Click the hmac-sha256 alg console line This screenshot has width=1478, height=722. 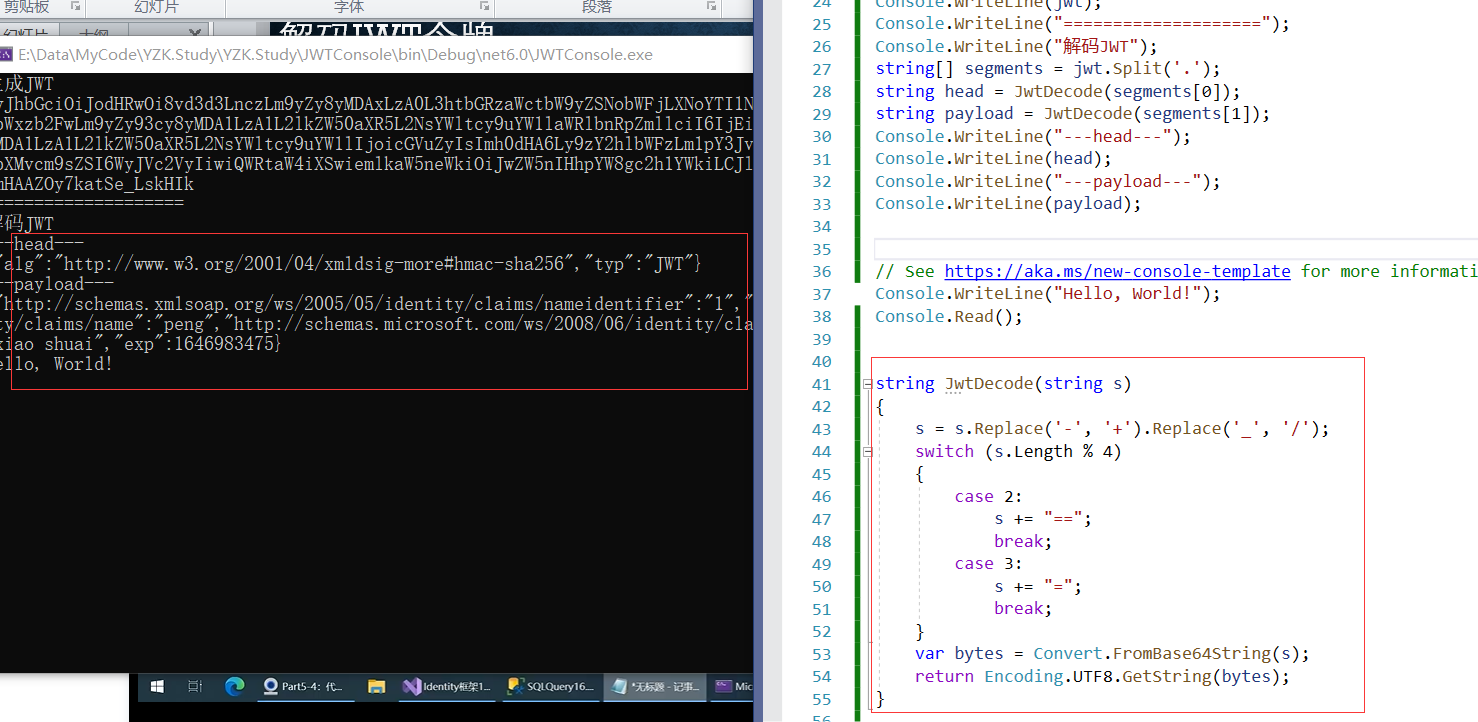351,264
